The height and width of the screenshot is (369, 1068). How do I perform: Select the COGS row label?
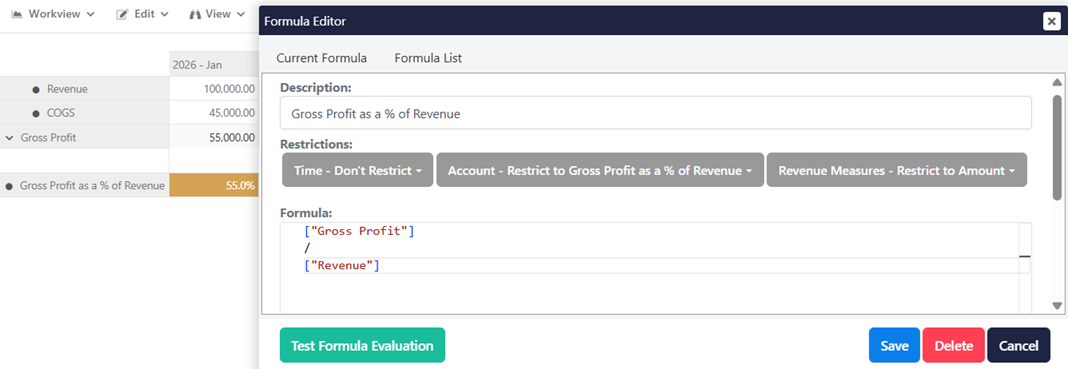[61, 113]
